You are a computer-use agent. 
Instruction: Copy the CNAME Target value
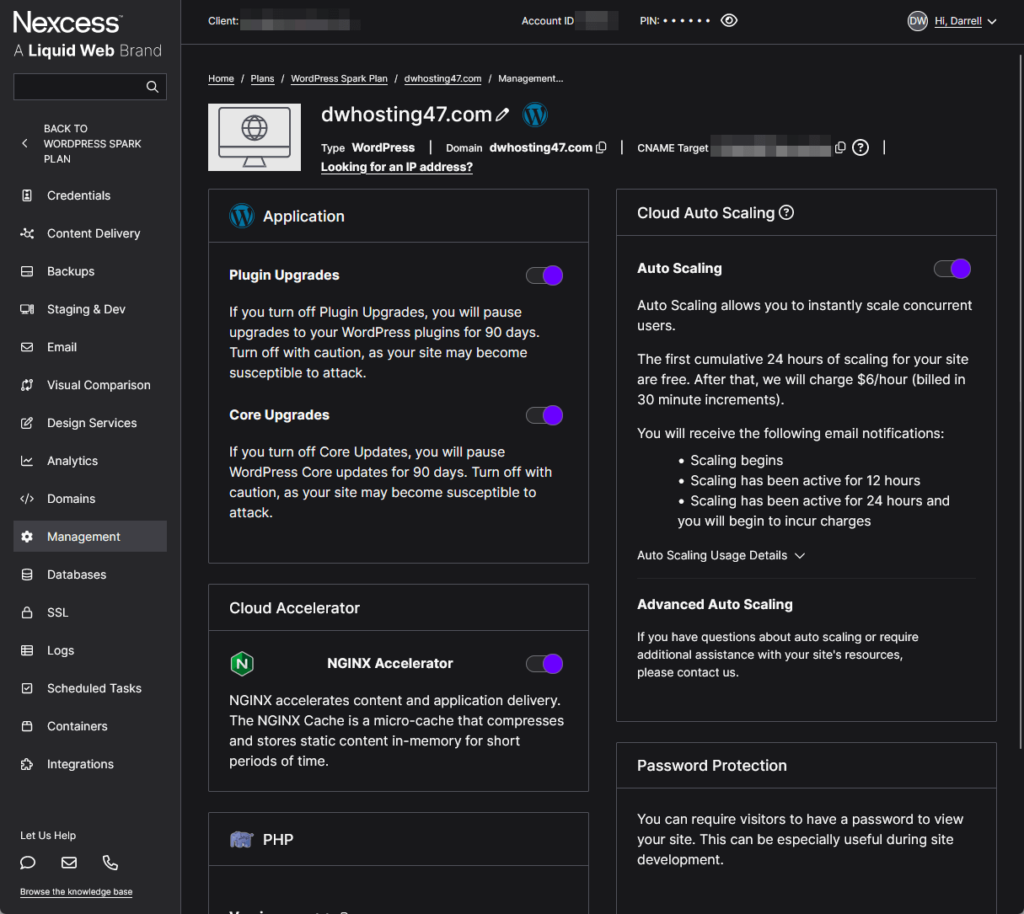[x=840, y=148]
